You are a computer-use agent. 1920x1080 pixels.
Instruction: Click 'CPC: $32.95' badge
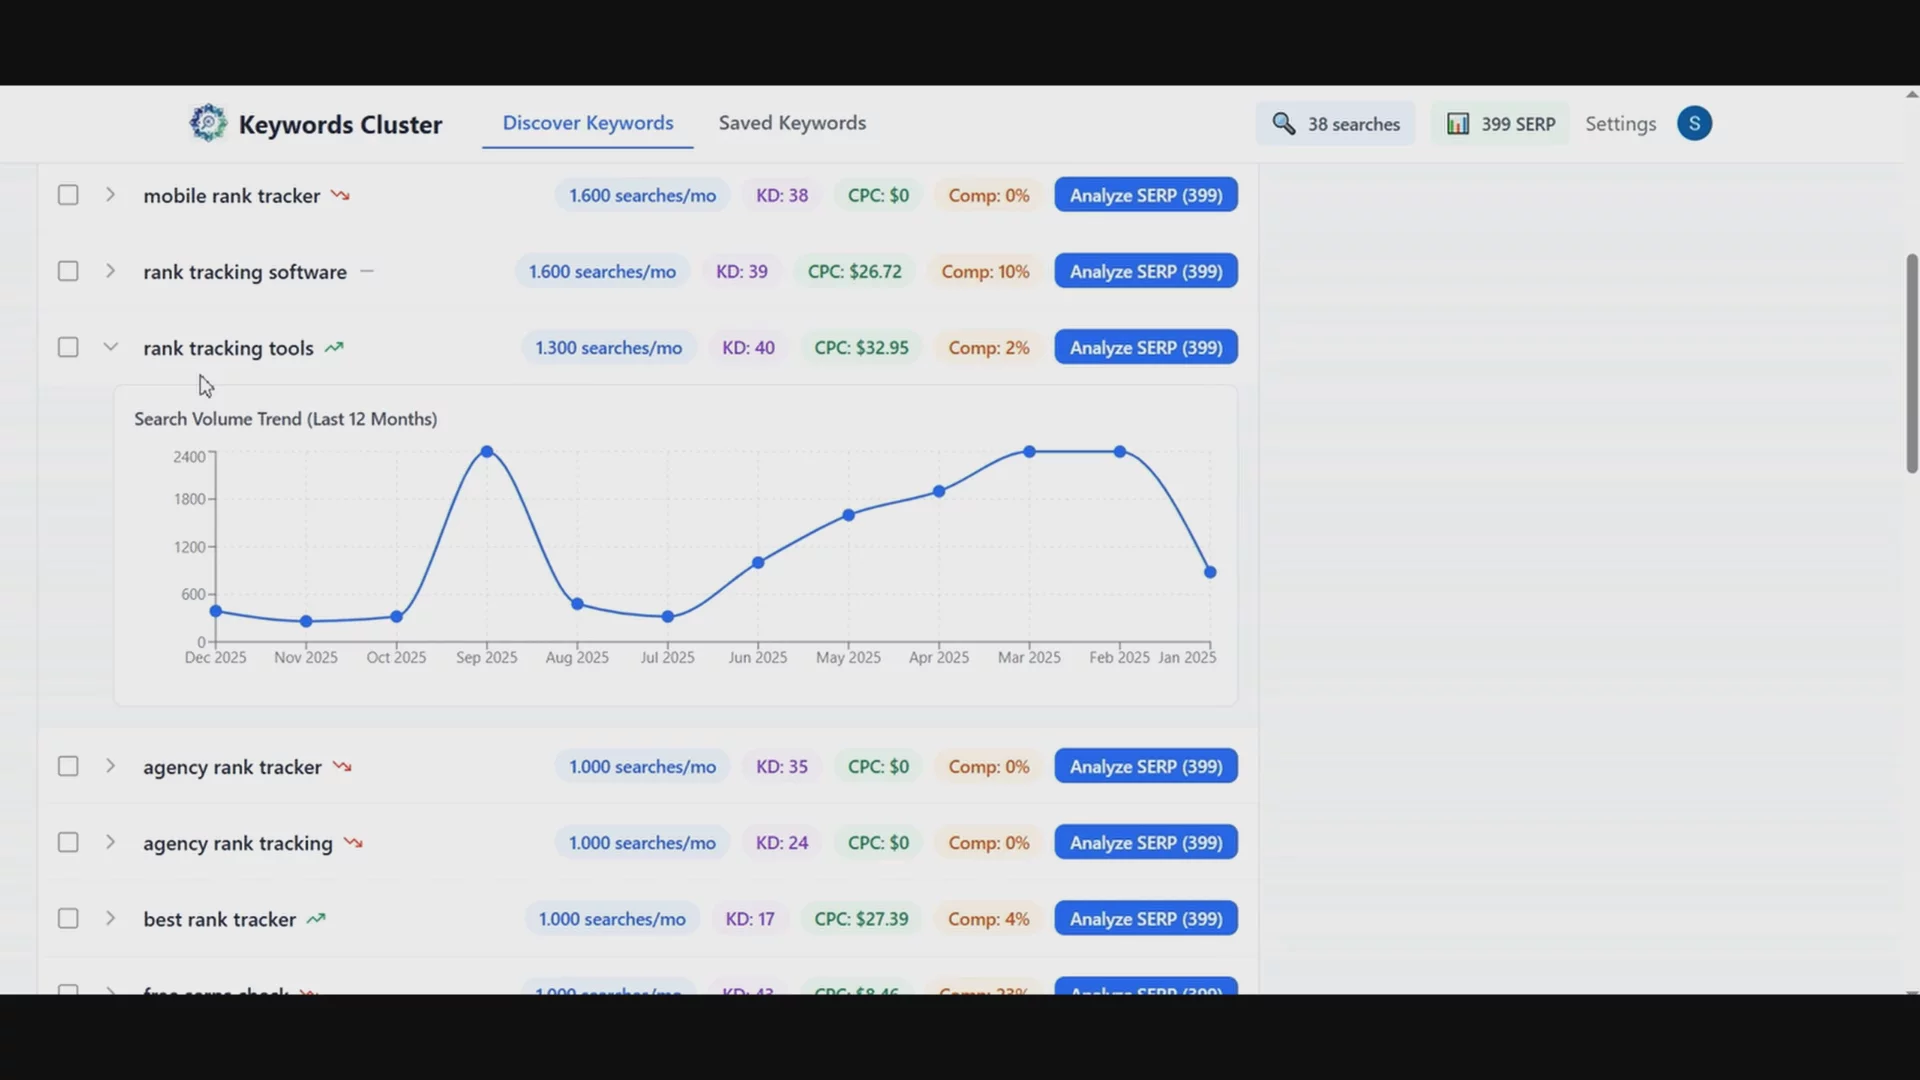point(861,348)
